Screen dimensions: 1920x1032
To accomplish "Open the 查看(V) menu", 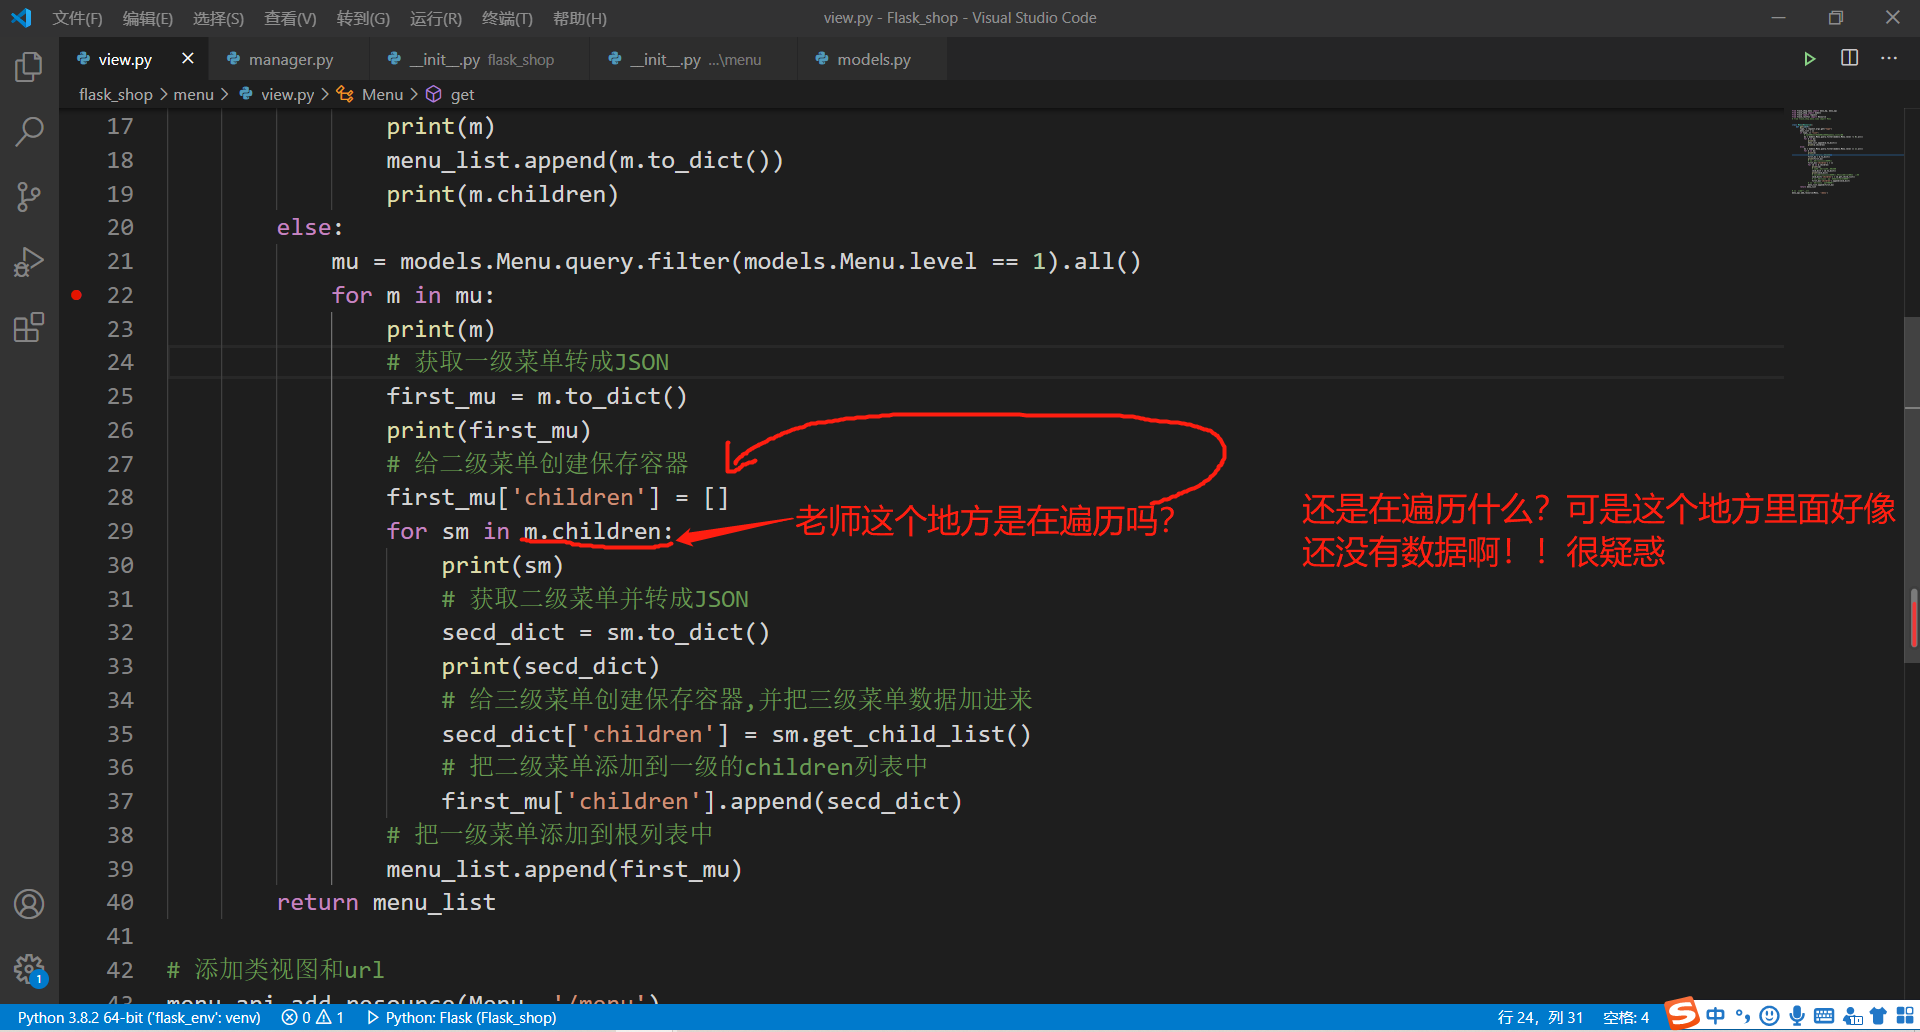I will coord(290,18).
